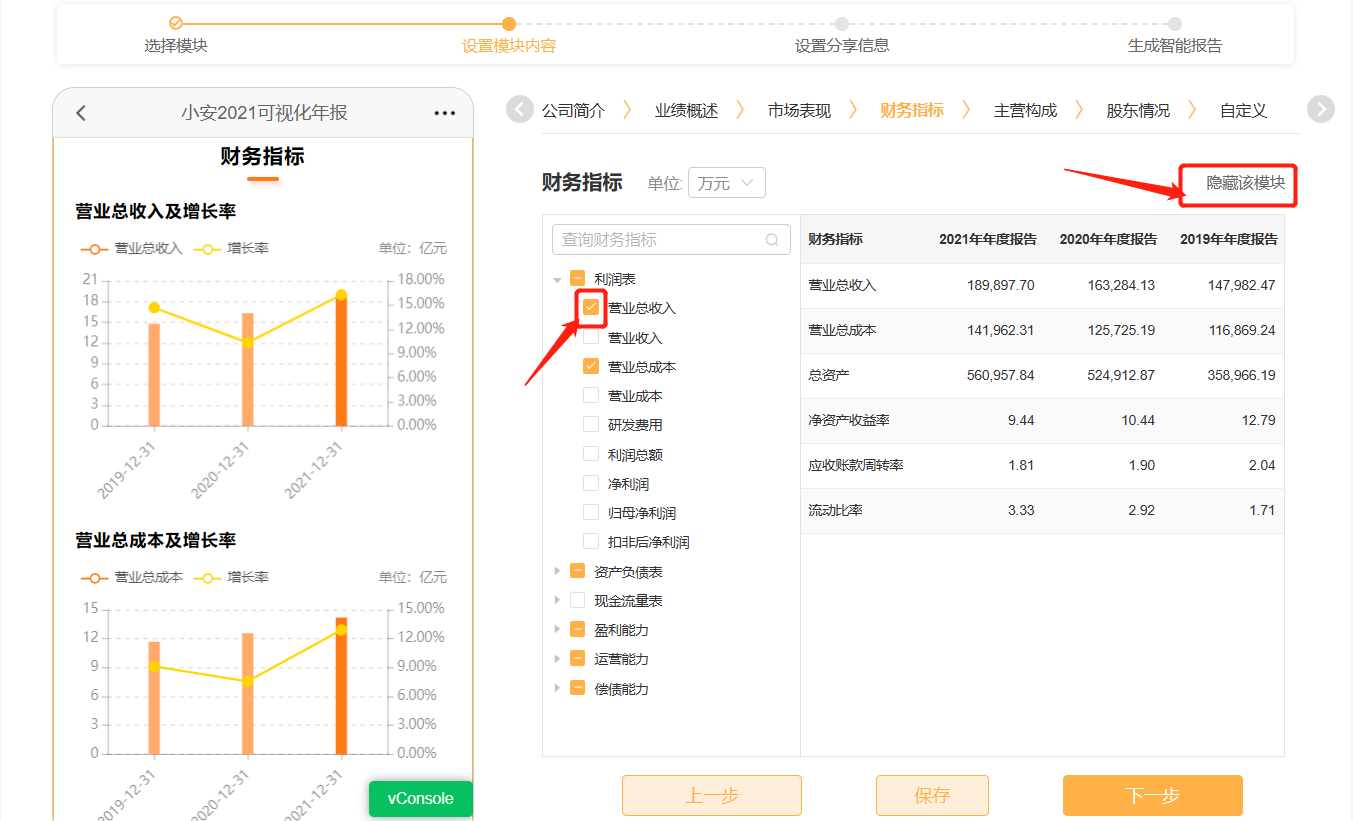
Task: Toggle the 运营能力 group checkbox
Action: pyautogui.click(x=577, y=658)
